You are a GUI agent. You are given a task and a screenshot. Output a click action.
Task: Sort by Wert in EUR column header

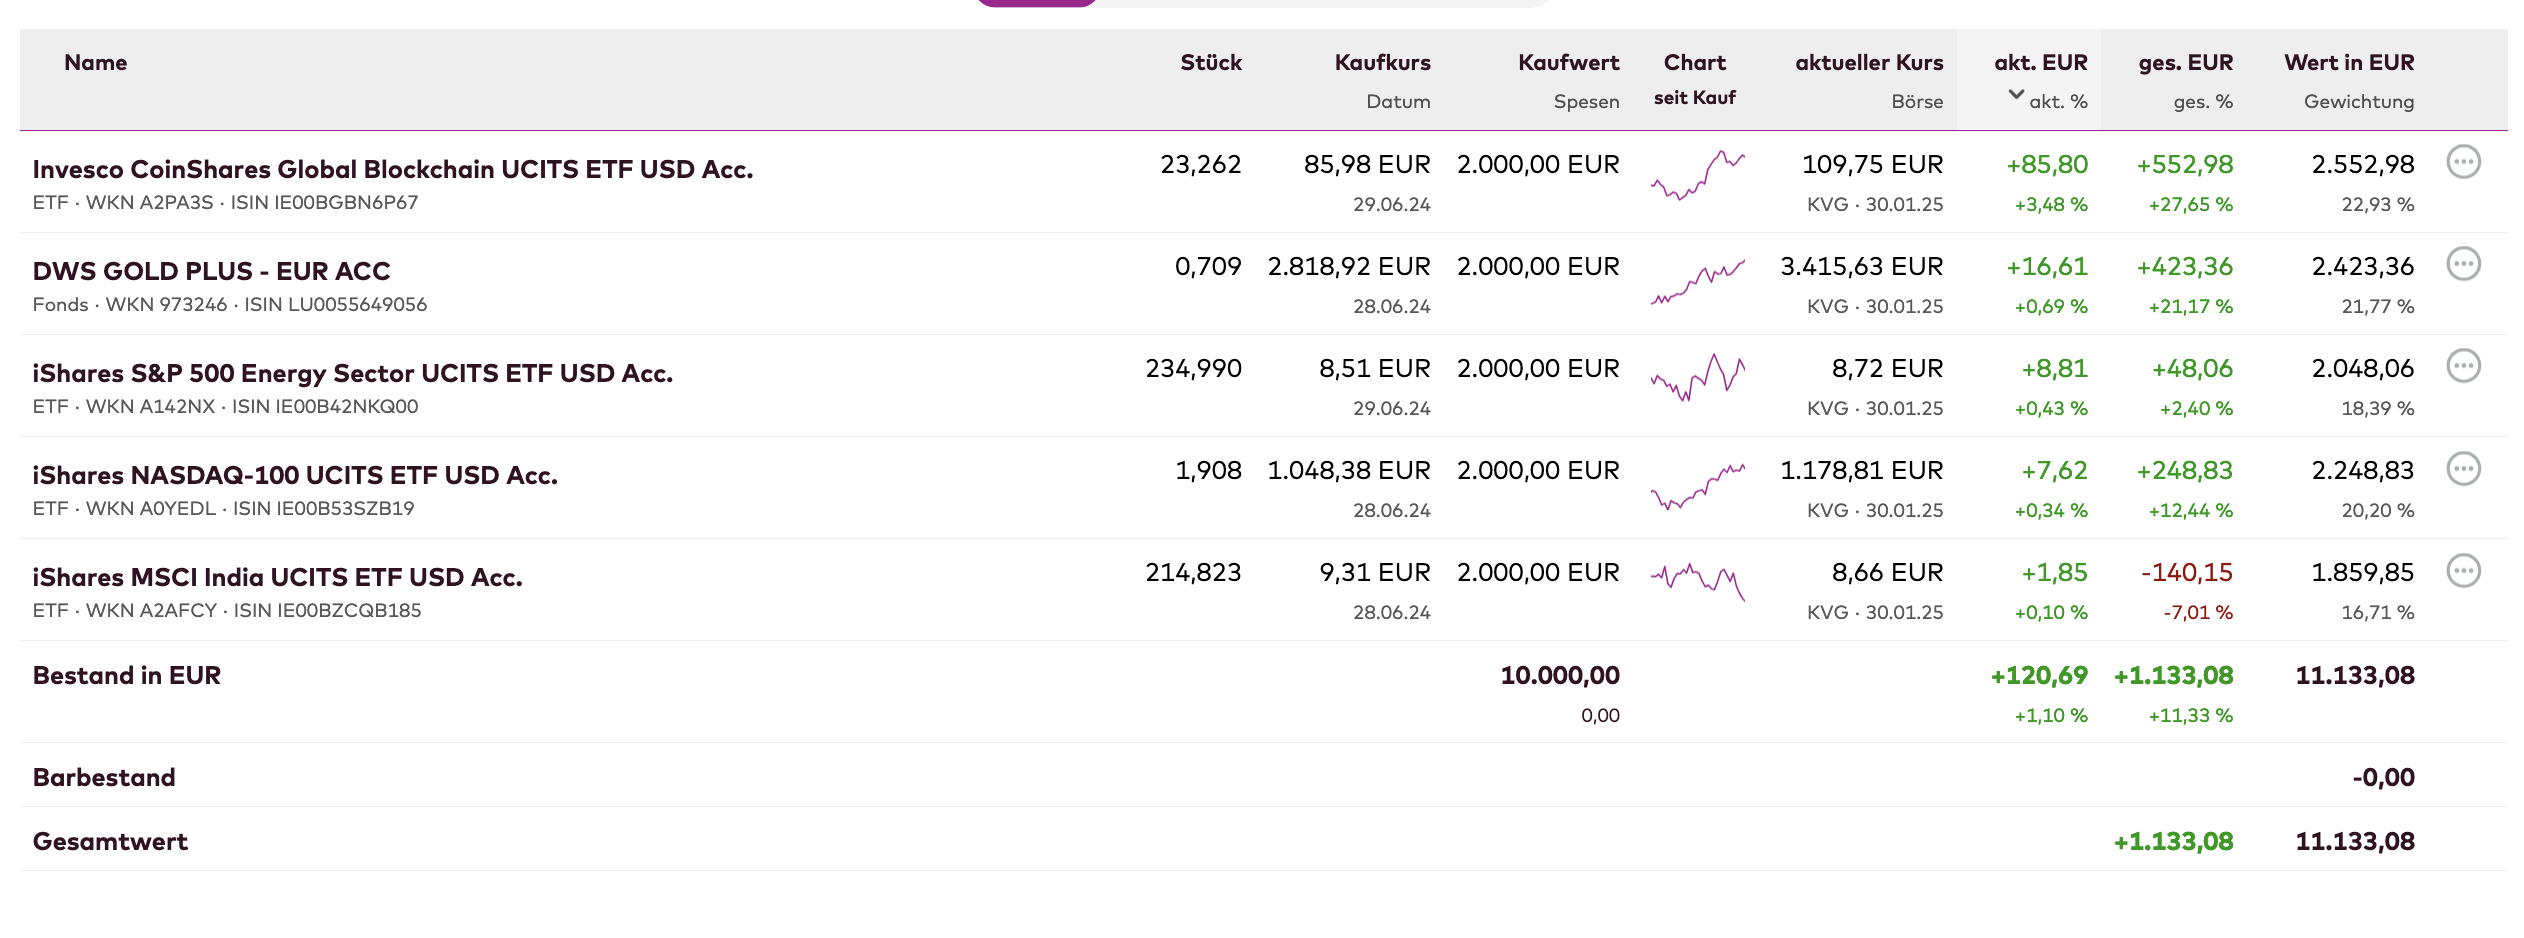click(x=2348, y=62)
